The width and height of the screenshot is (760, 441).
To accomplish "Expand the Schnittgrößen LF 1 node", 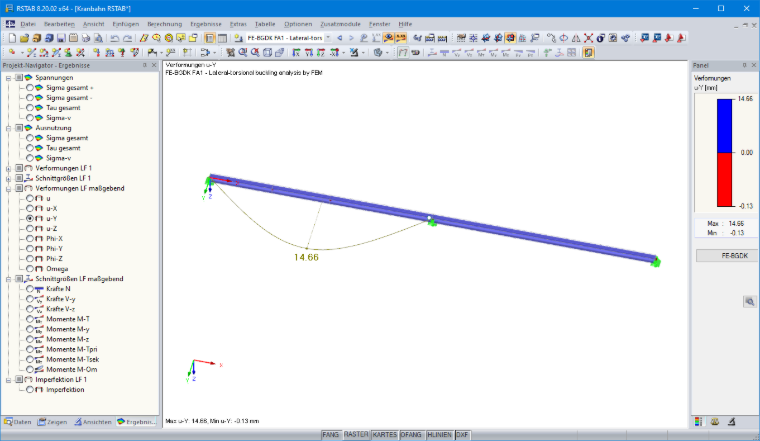I will [x=8, y=178].
